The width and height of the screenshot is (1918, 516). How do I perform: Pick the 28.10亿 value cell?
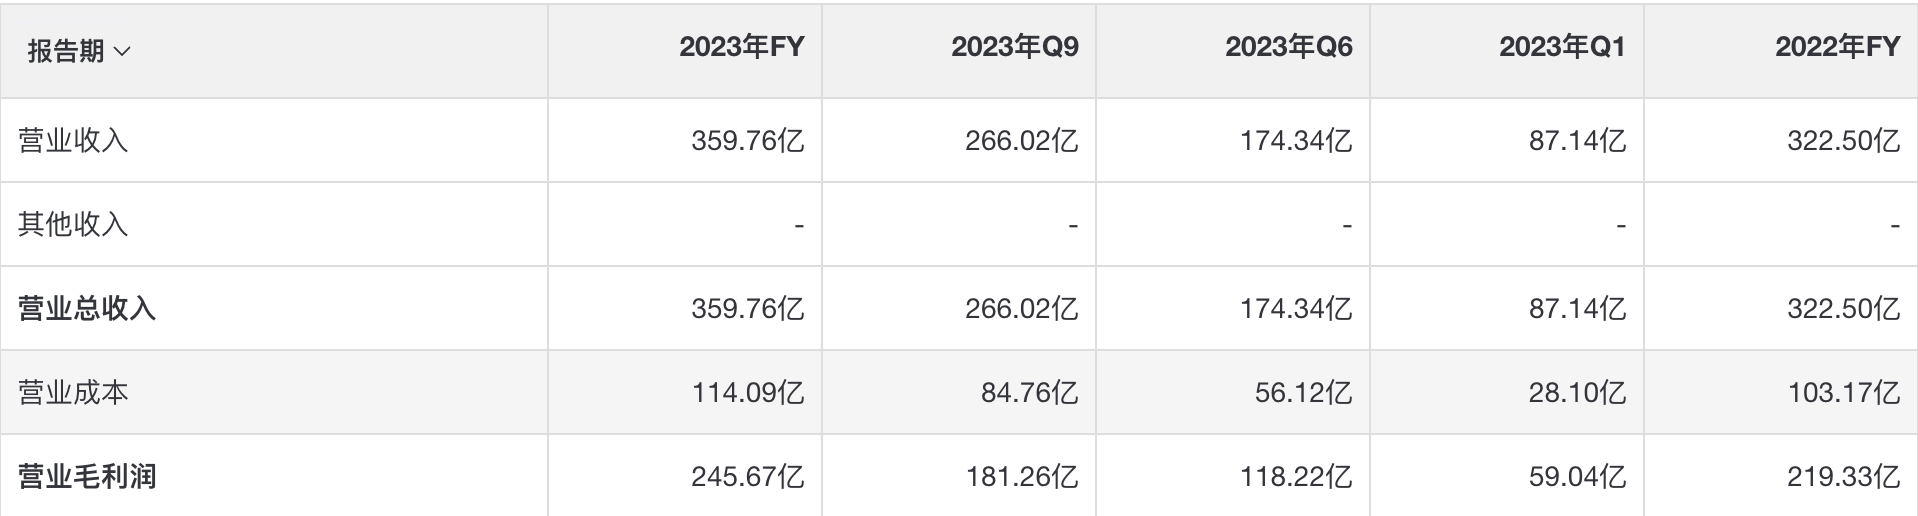pyautogui.click(x=1577, y=392)
